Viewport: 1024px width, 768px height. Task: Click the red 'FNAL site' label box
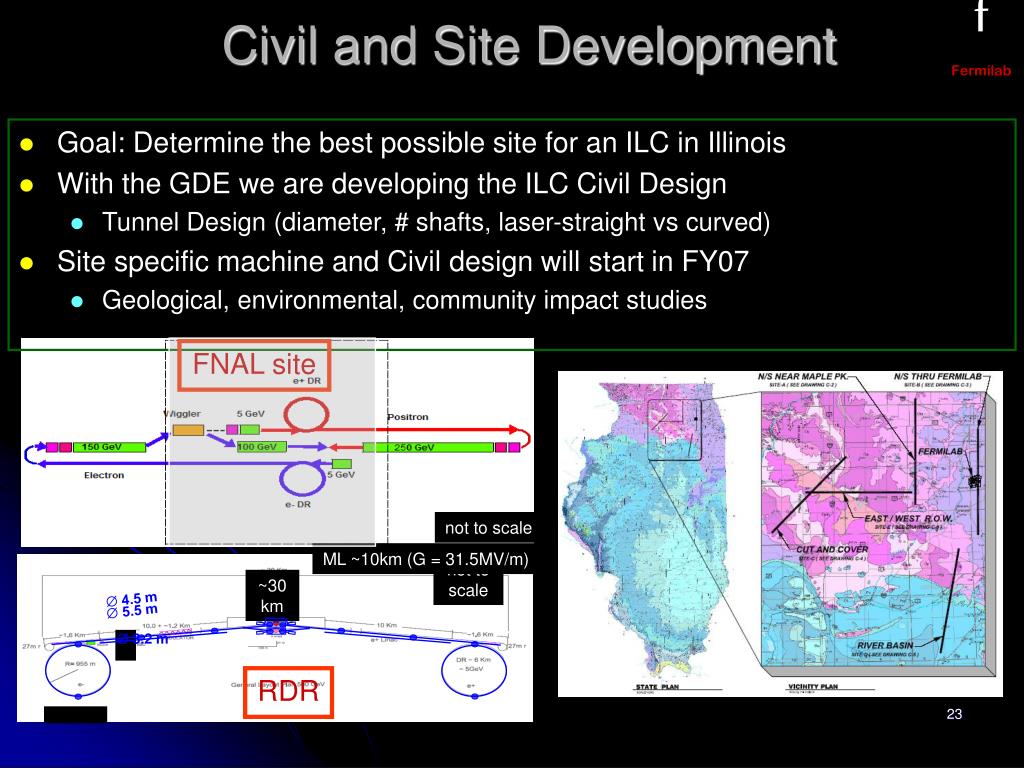click(x=254, y=365)
